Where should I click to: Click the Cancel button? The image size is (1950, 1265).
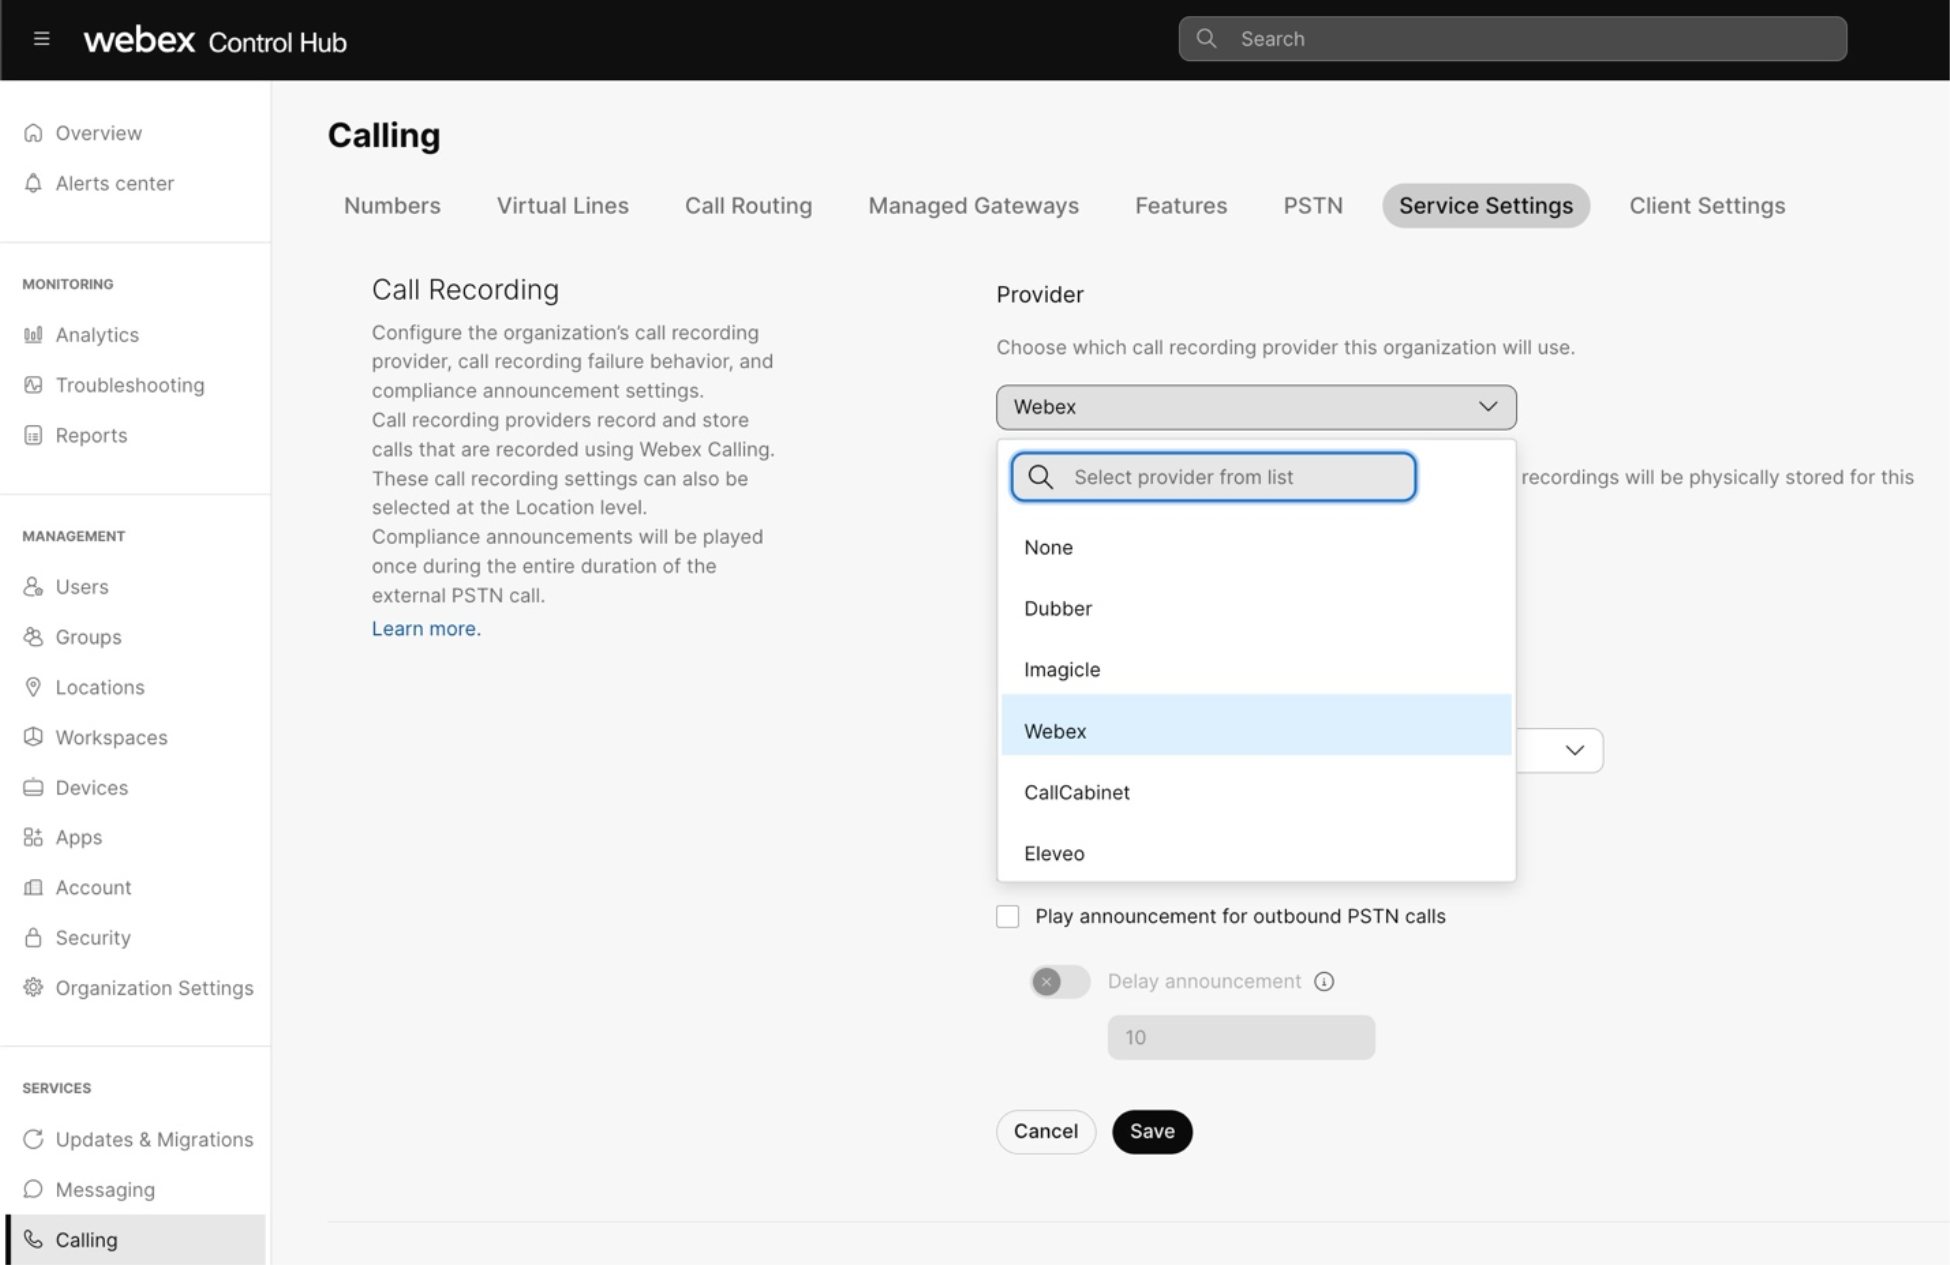(x=1046, y=1131)
